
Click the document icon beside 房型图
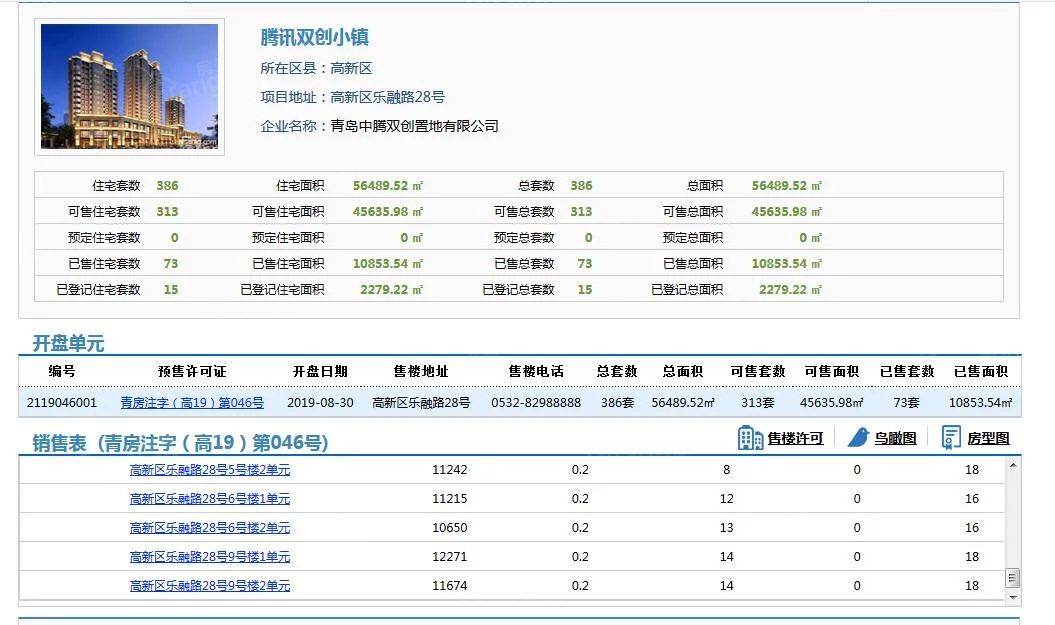(951, 437)
